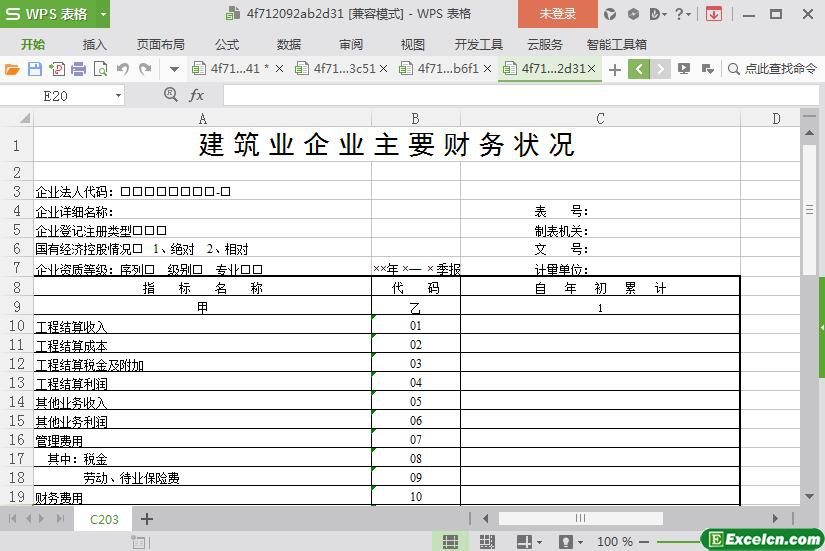Image resolution: width=825 pixels, height=551 pixels.
Task: Switch to page break preview in status bar
Action: pyautogui.click(x=487, y=542)
